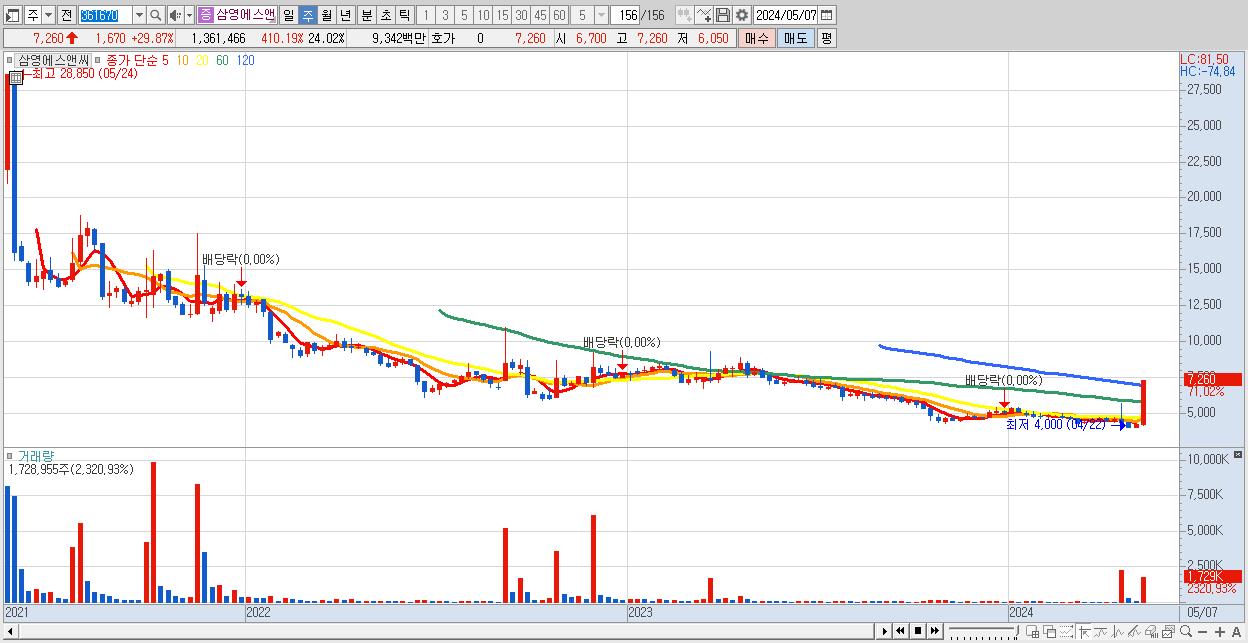This screenshot has height=643, width=1248.
Task: Choose the 10 interval button
Action: pos(483,15)
